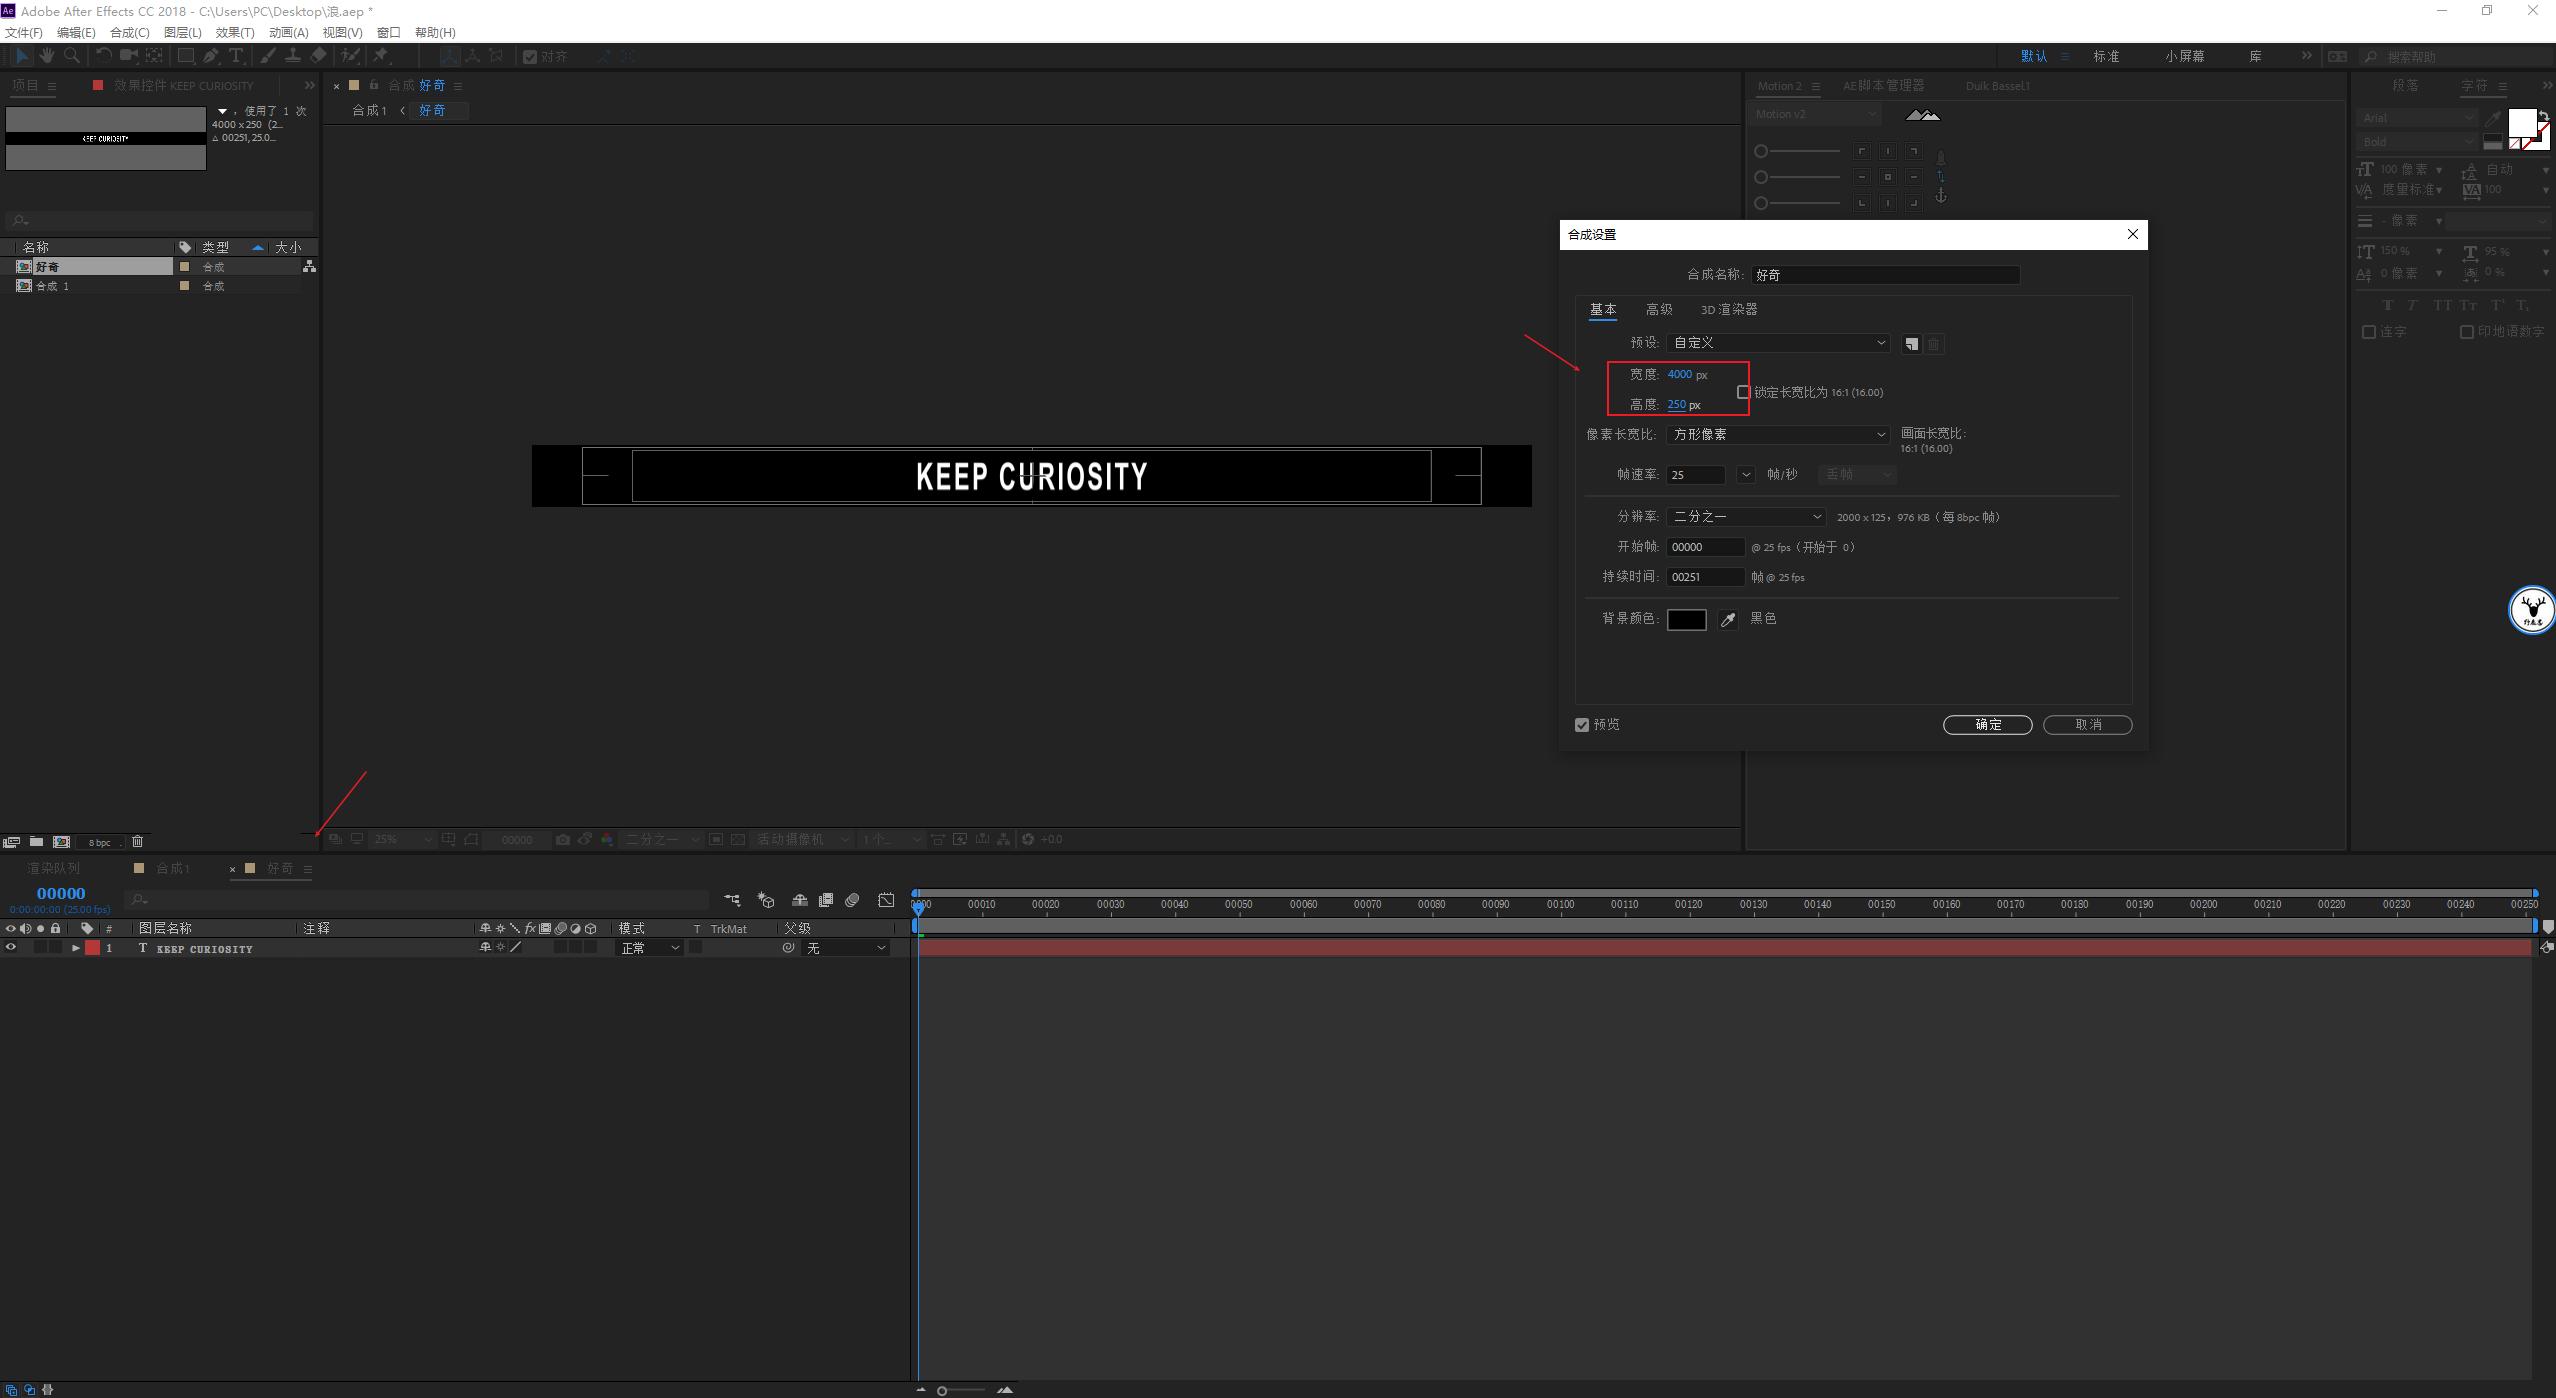Select the Horizontal Type tool
The height and width of the screenshot is (1398, 2556).
coord(237,56)
